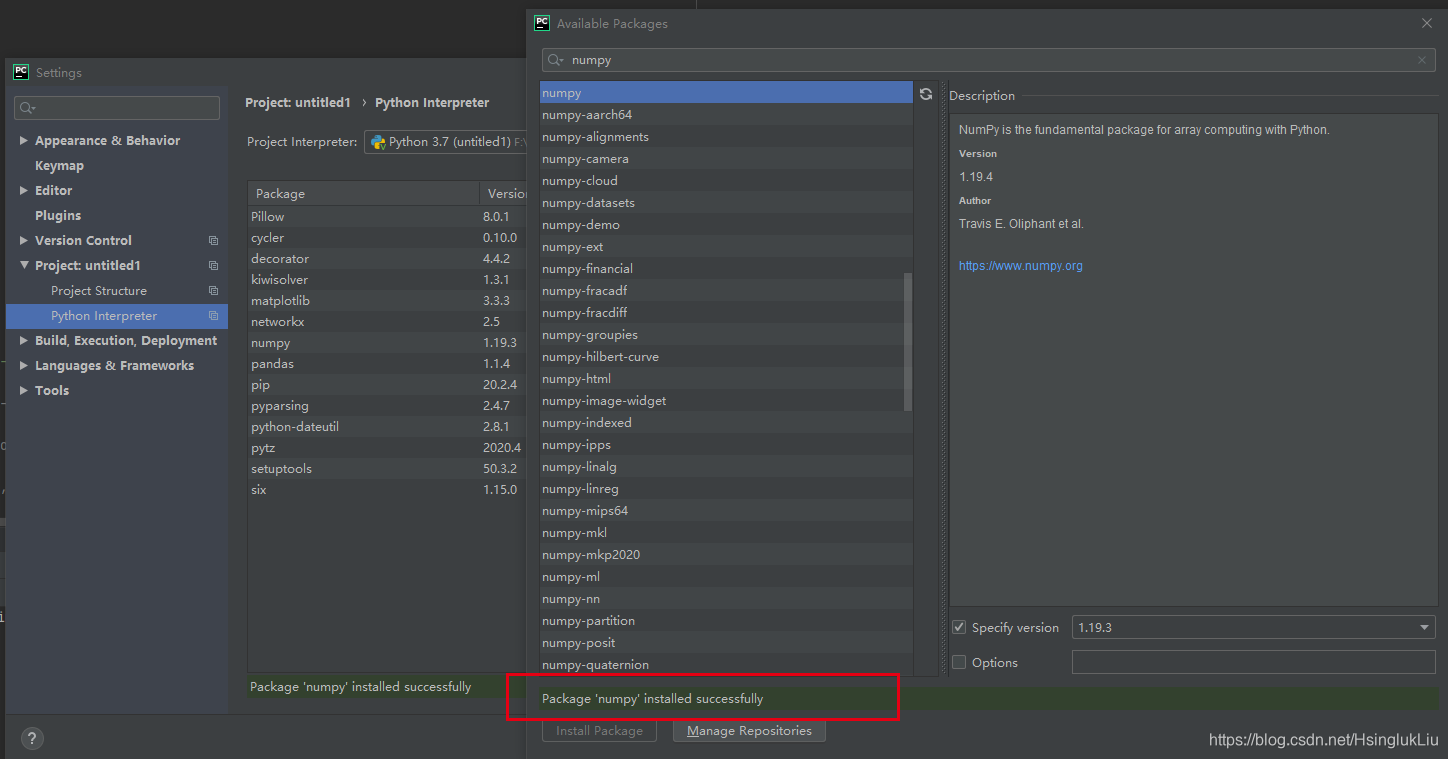Select networkx row in installed packages
This screenshot has height=759, width=1448.
387,322
